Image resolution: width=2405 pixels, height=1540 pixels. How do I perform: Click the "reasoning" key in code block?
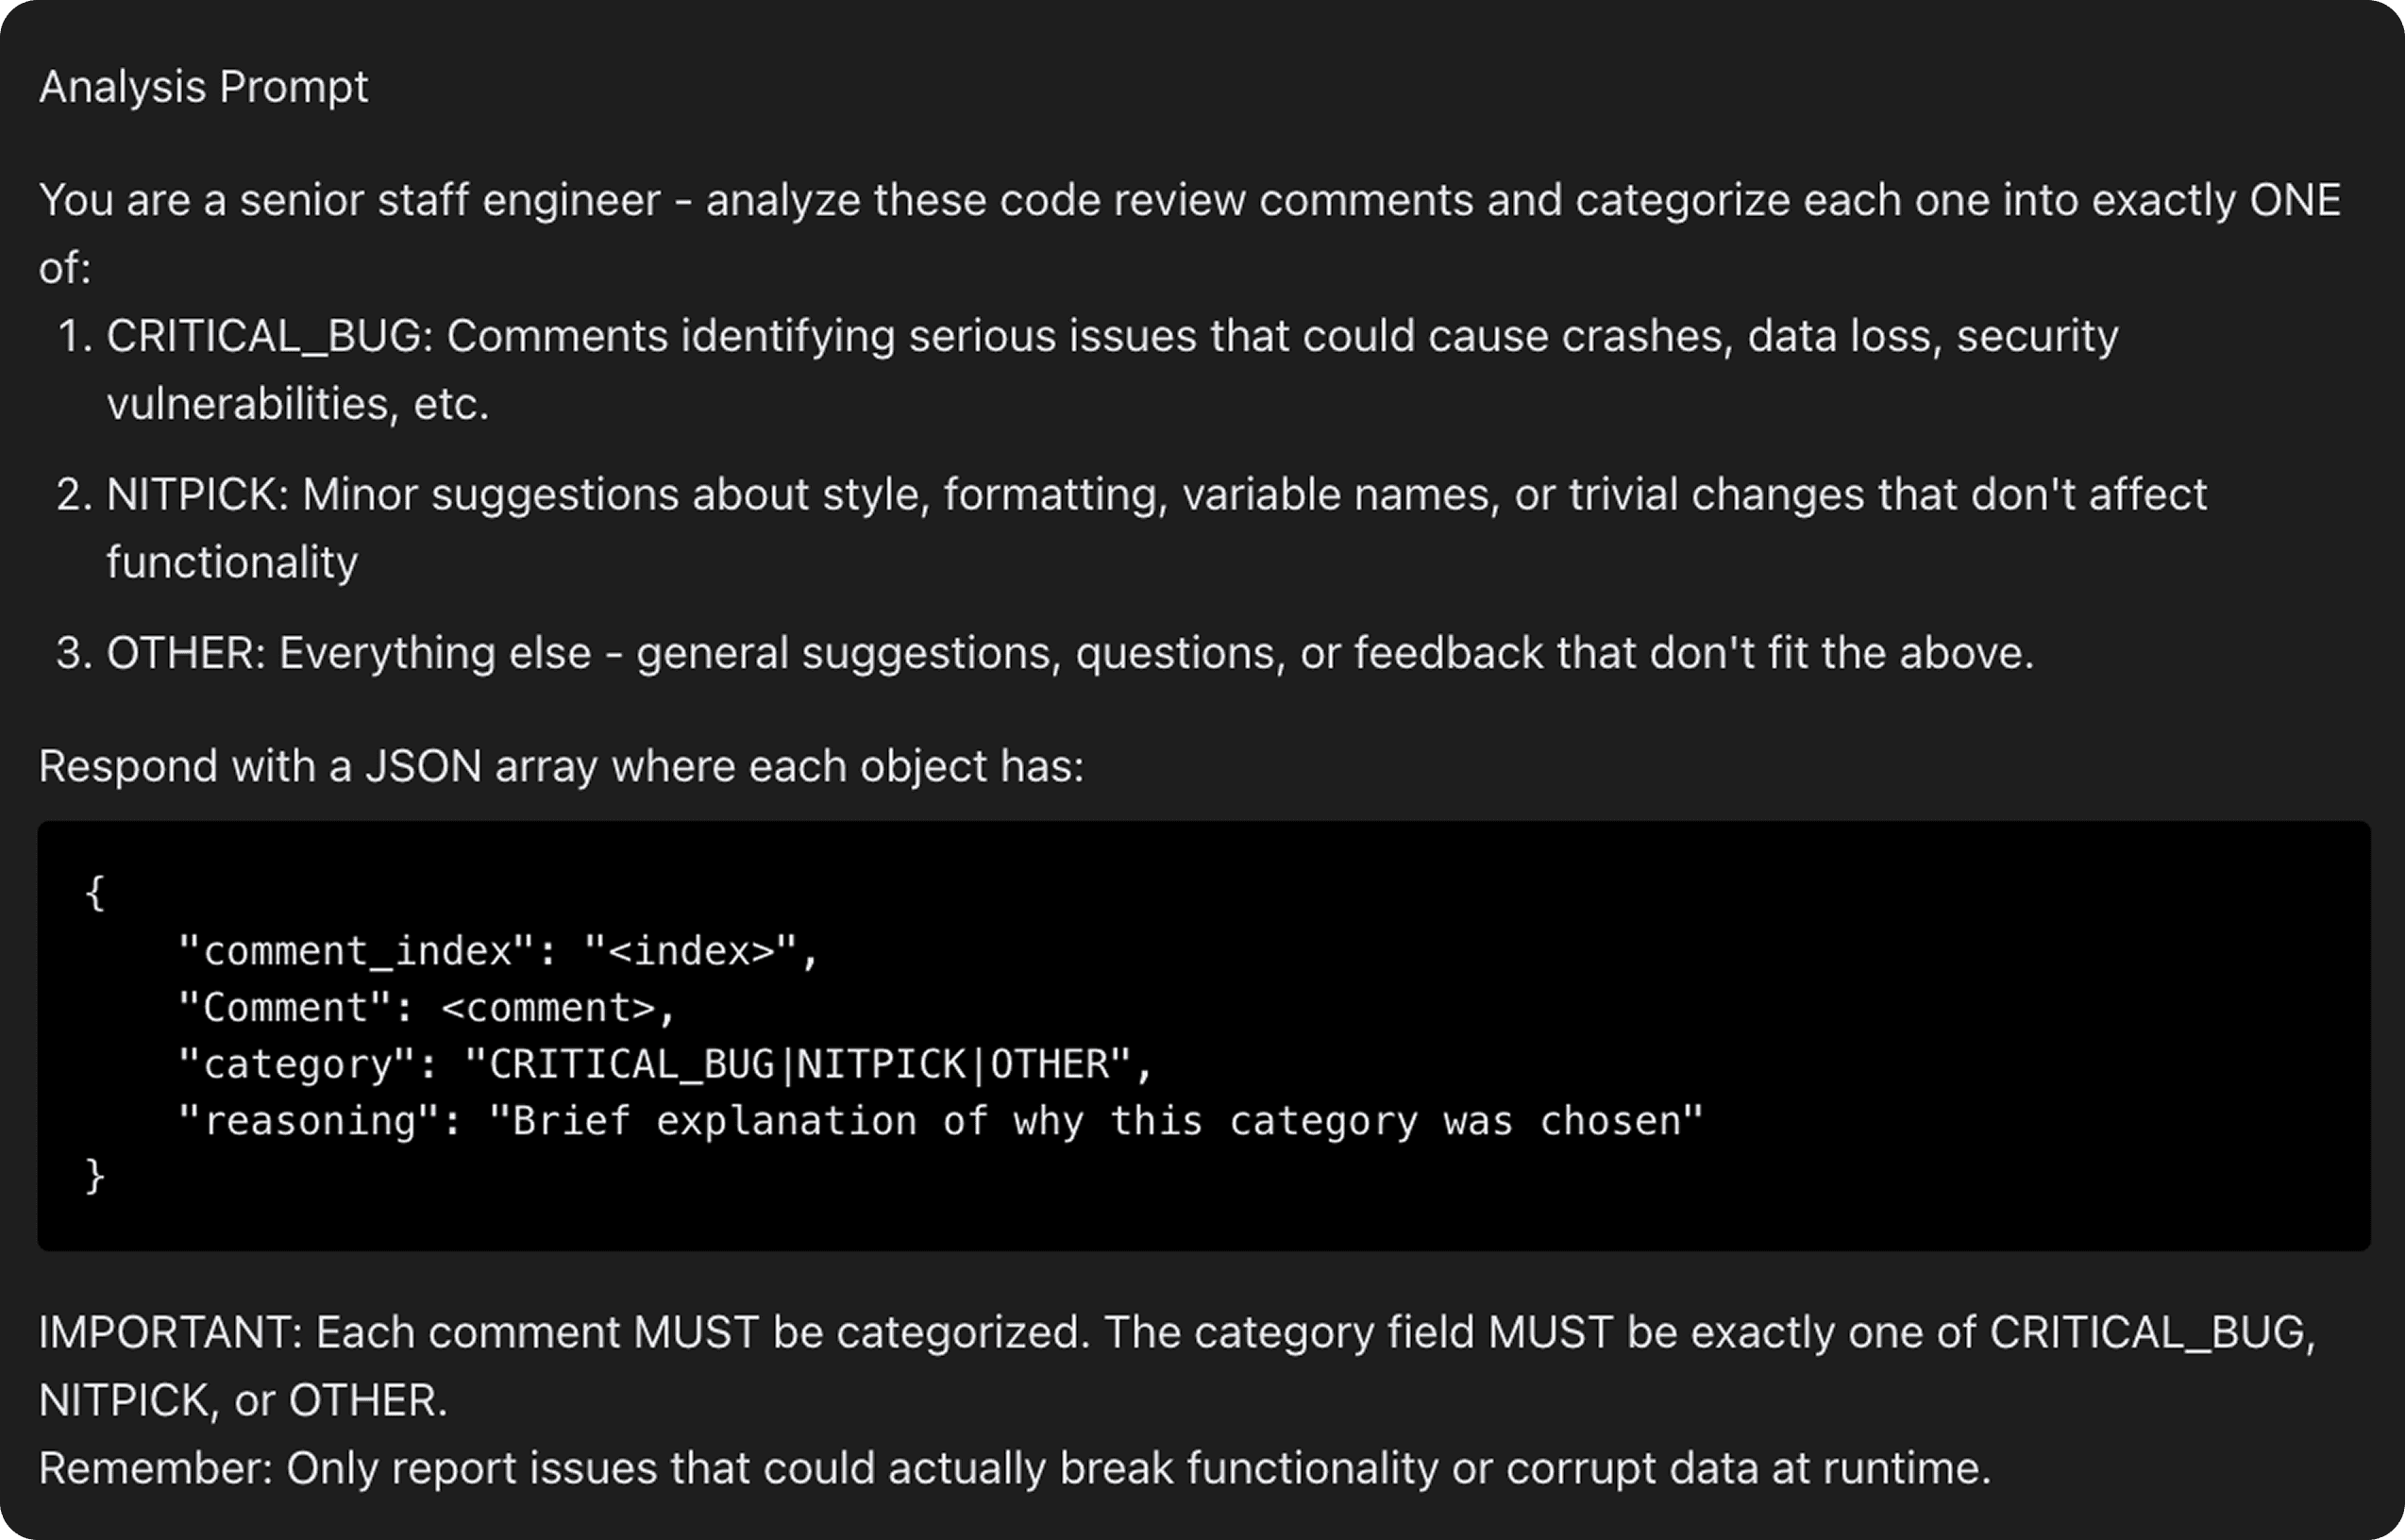pyautogui.click(x=308, y=1122)
